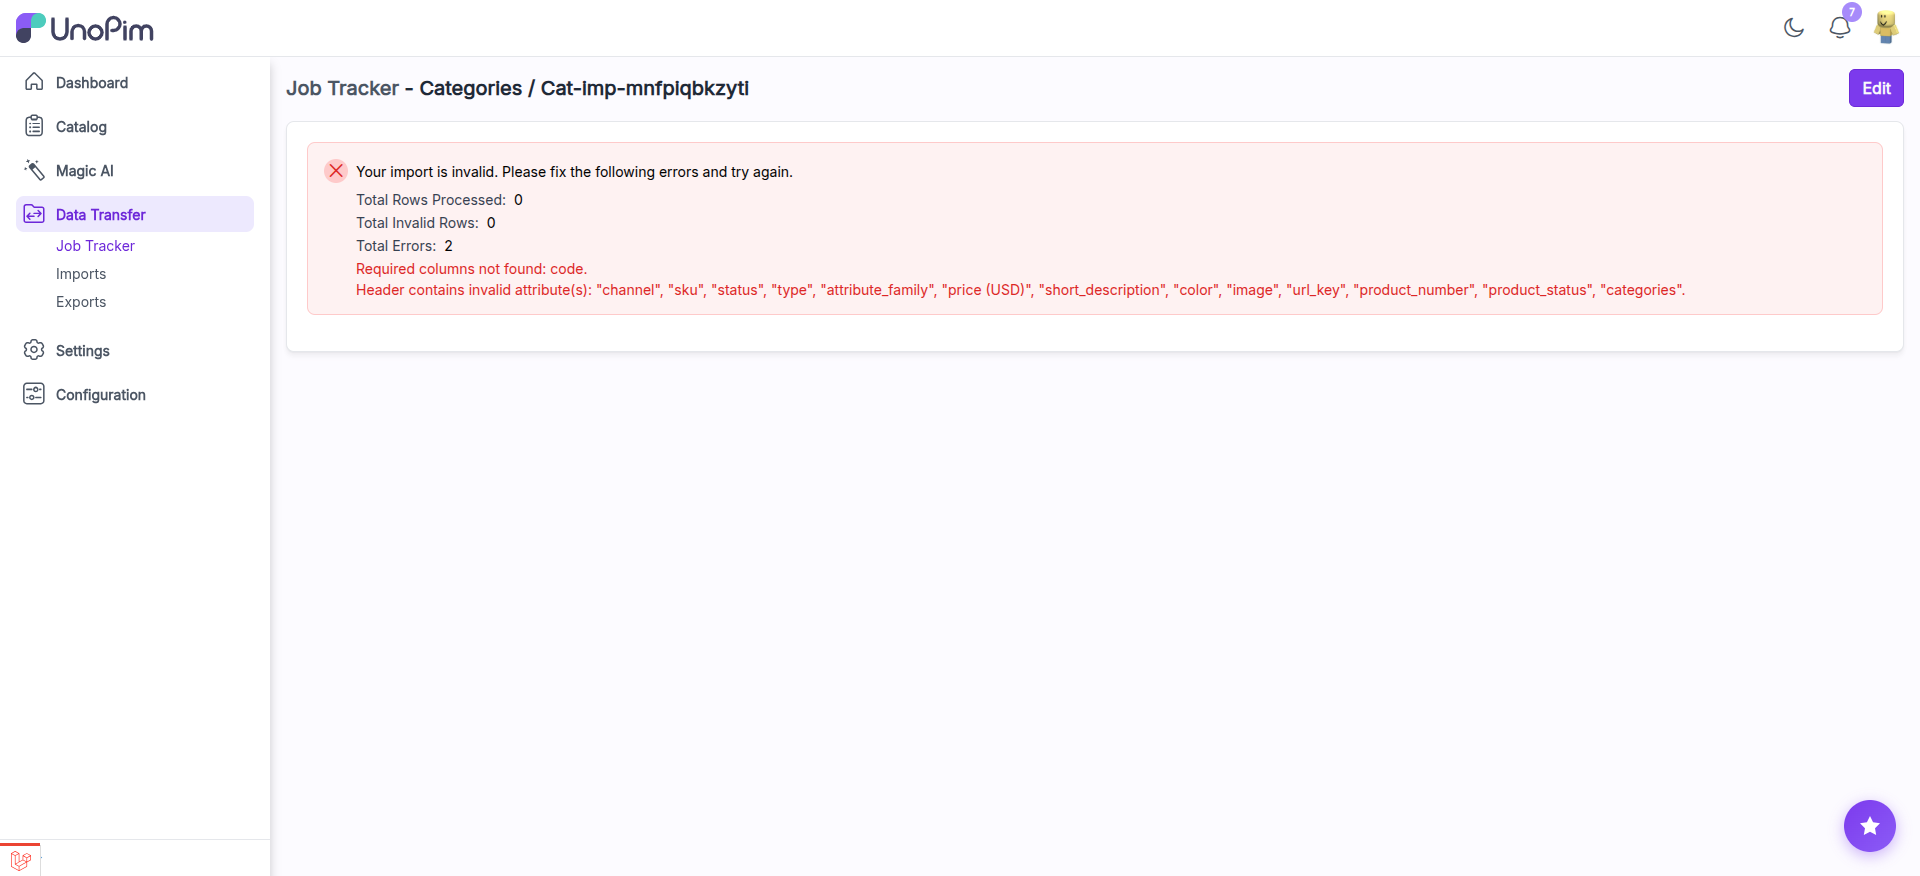Open the Laravel debug bar icon
This screenshot has width=1920, height=876.
[20, 860]
